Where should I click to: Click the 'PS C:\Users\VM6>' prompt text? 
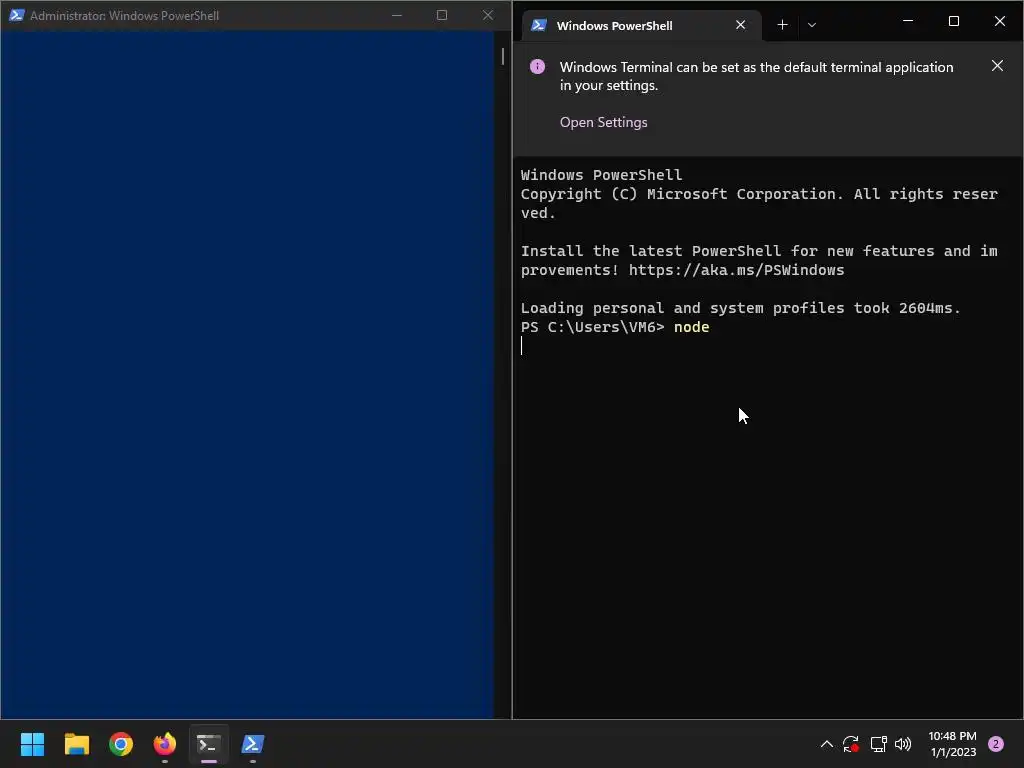(592, 327)
